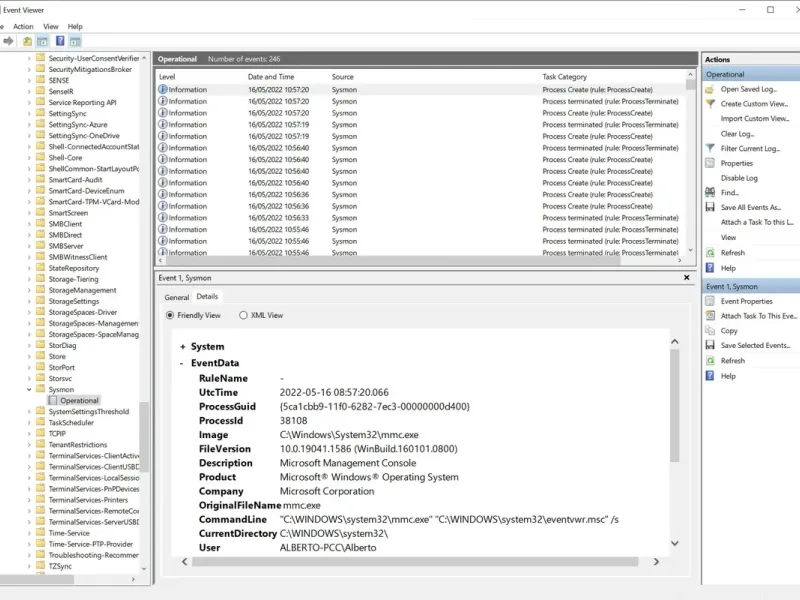Screen dimensions: 800x600
Task: Close the Event 1 Sysmon preview pane
Action: click(x=687, y=278)
